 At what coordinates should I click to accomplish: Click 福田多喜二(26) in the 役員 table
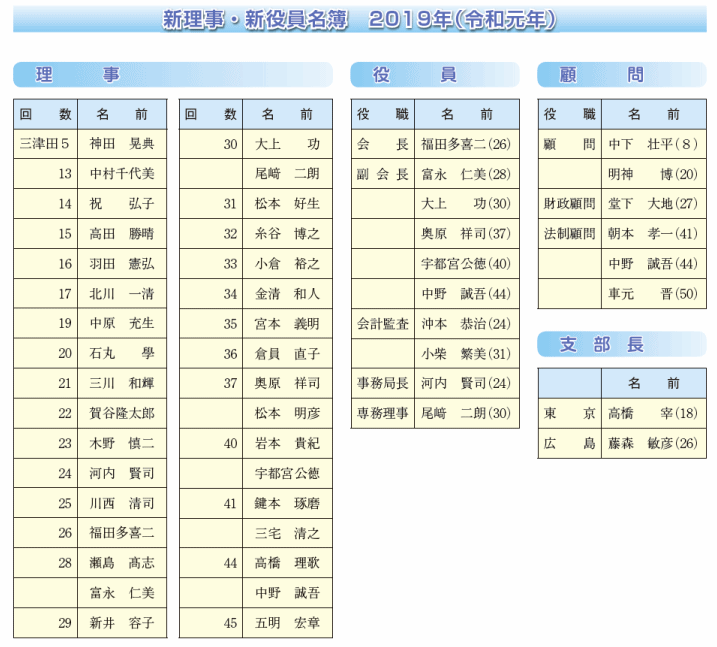point(466,144)
